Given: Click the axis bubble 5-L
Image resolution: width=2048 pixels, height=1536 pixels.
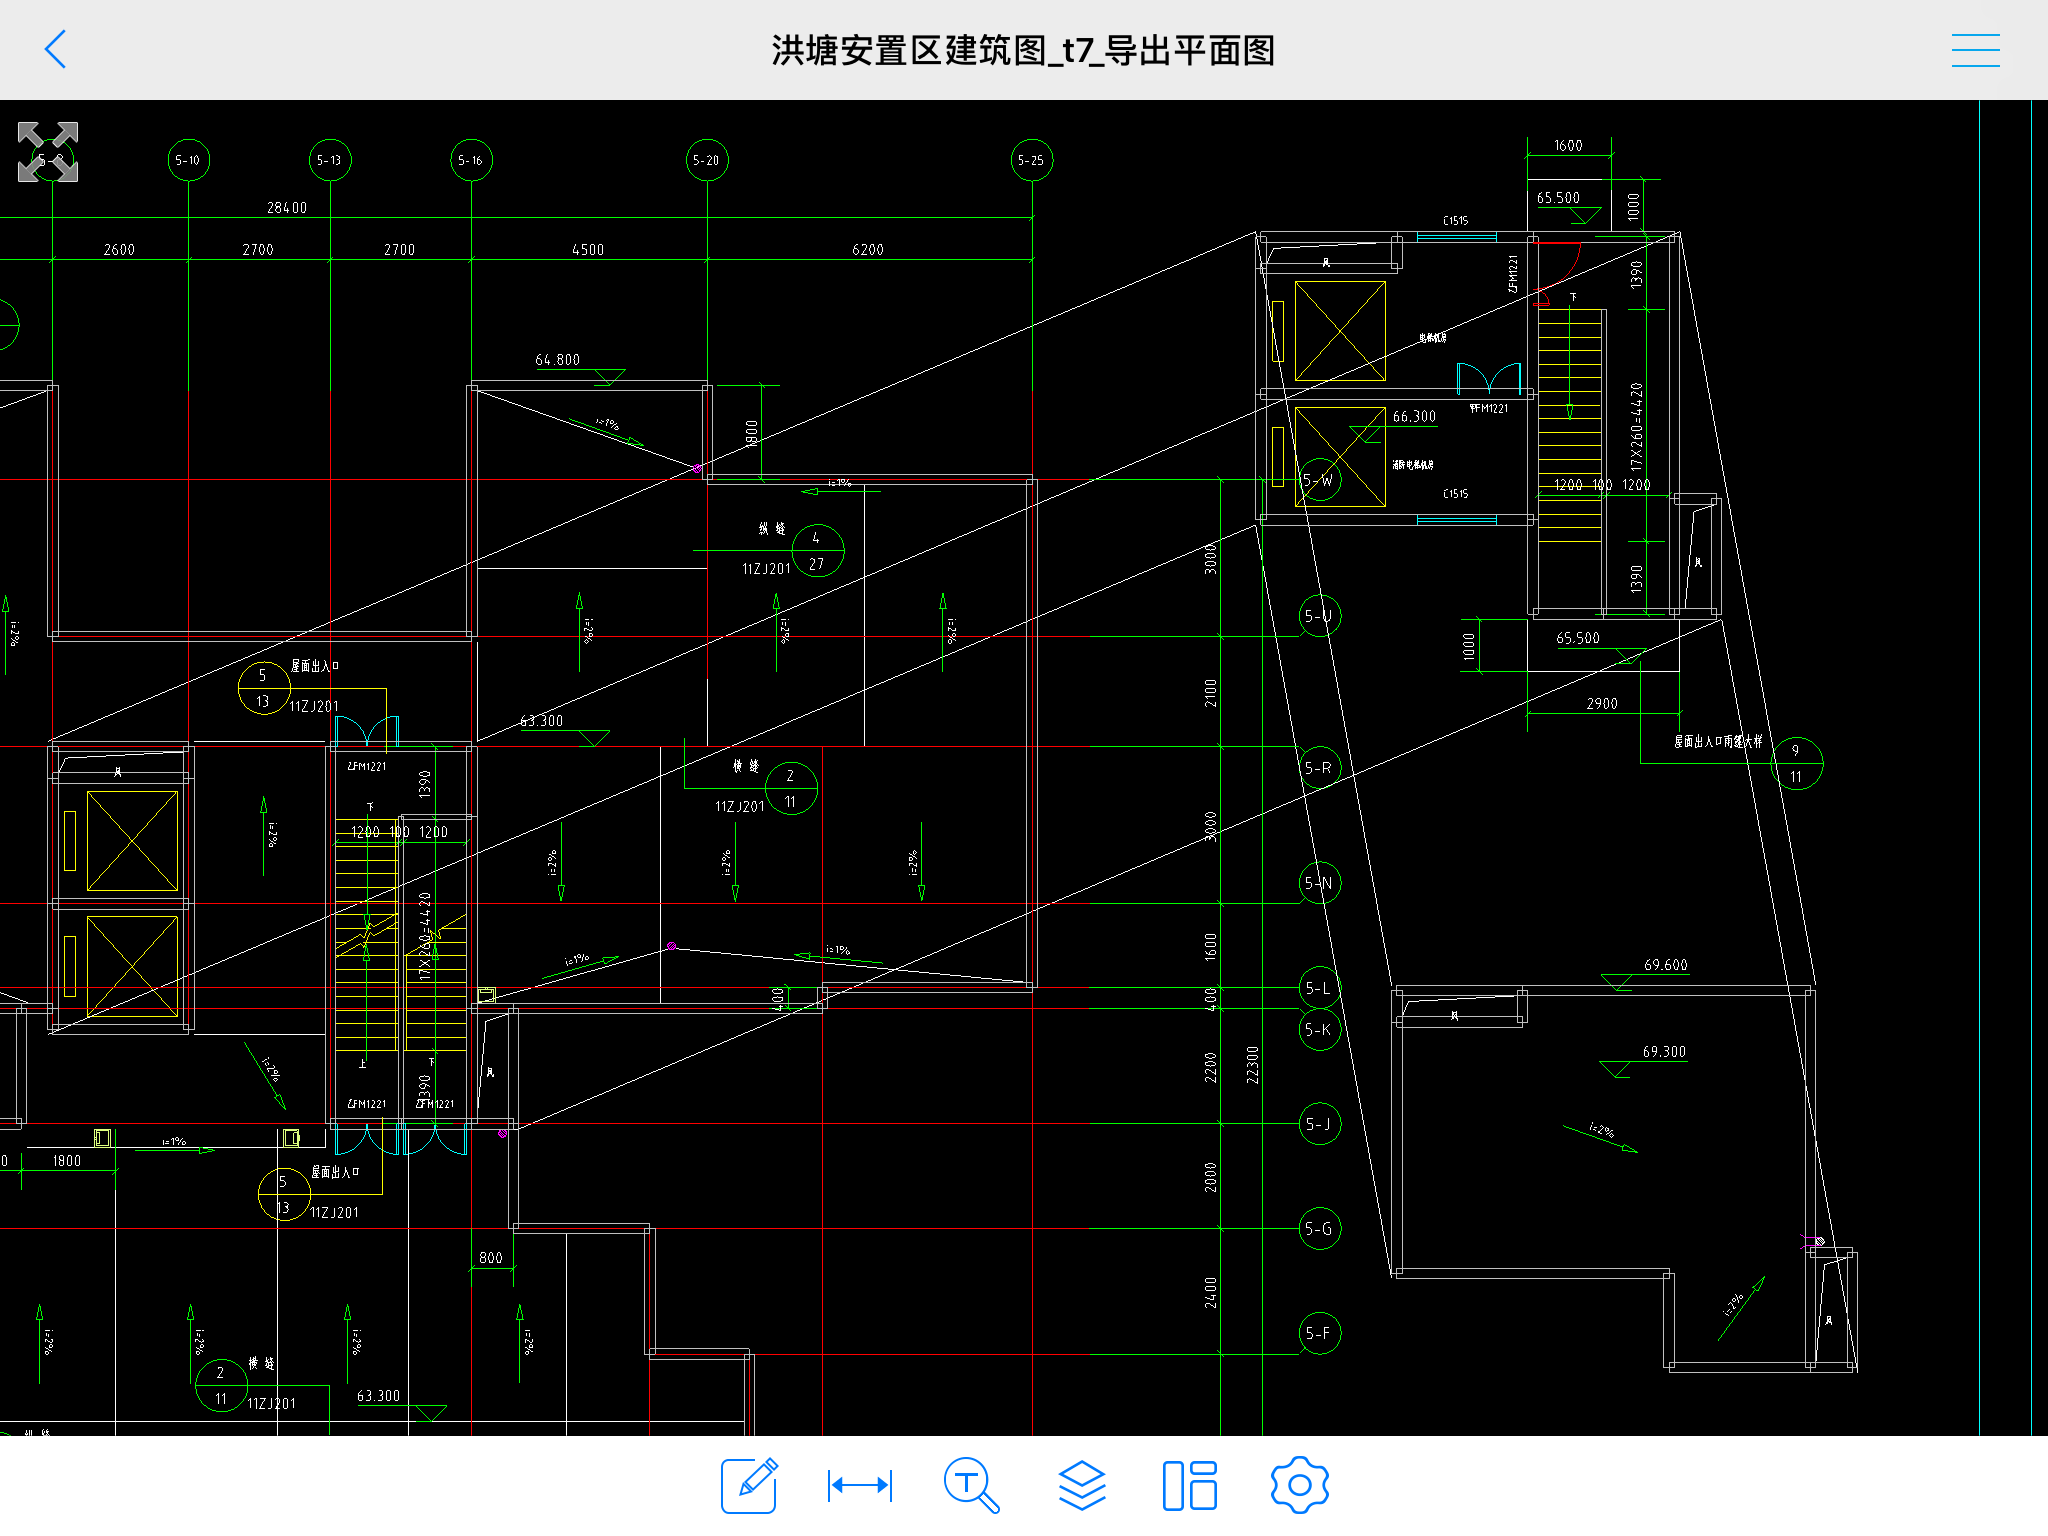Looking at the screenshot, I should pyautogui.click(x=1320, y=988).
